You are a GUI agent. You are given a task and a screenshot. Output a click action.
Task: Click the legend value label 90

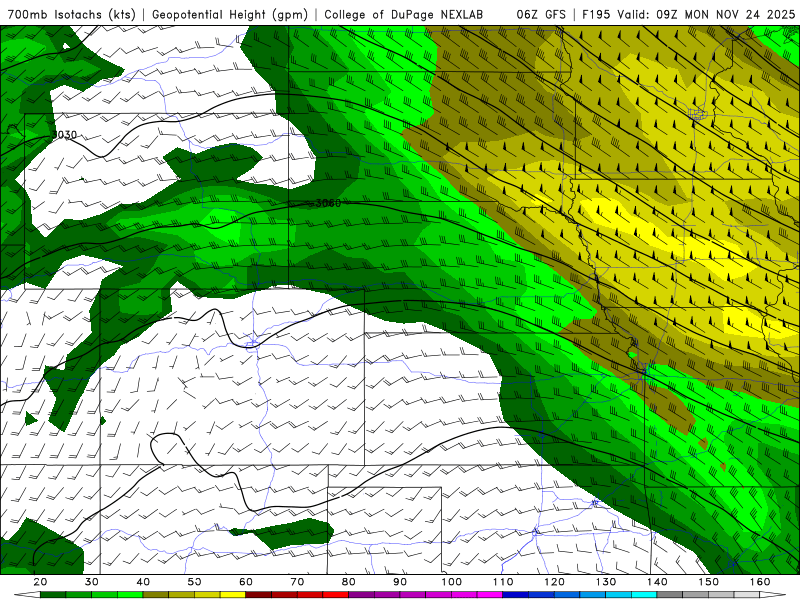400,582
